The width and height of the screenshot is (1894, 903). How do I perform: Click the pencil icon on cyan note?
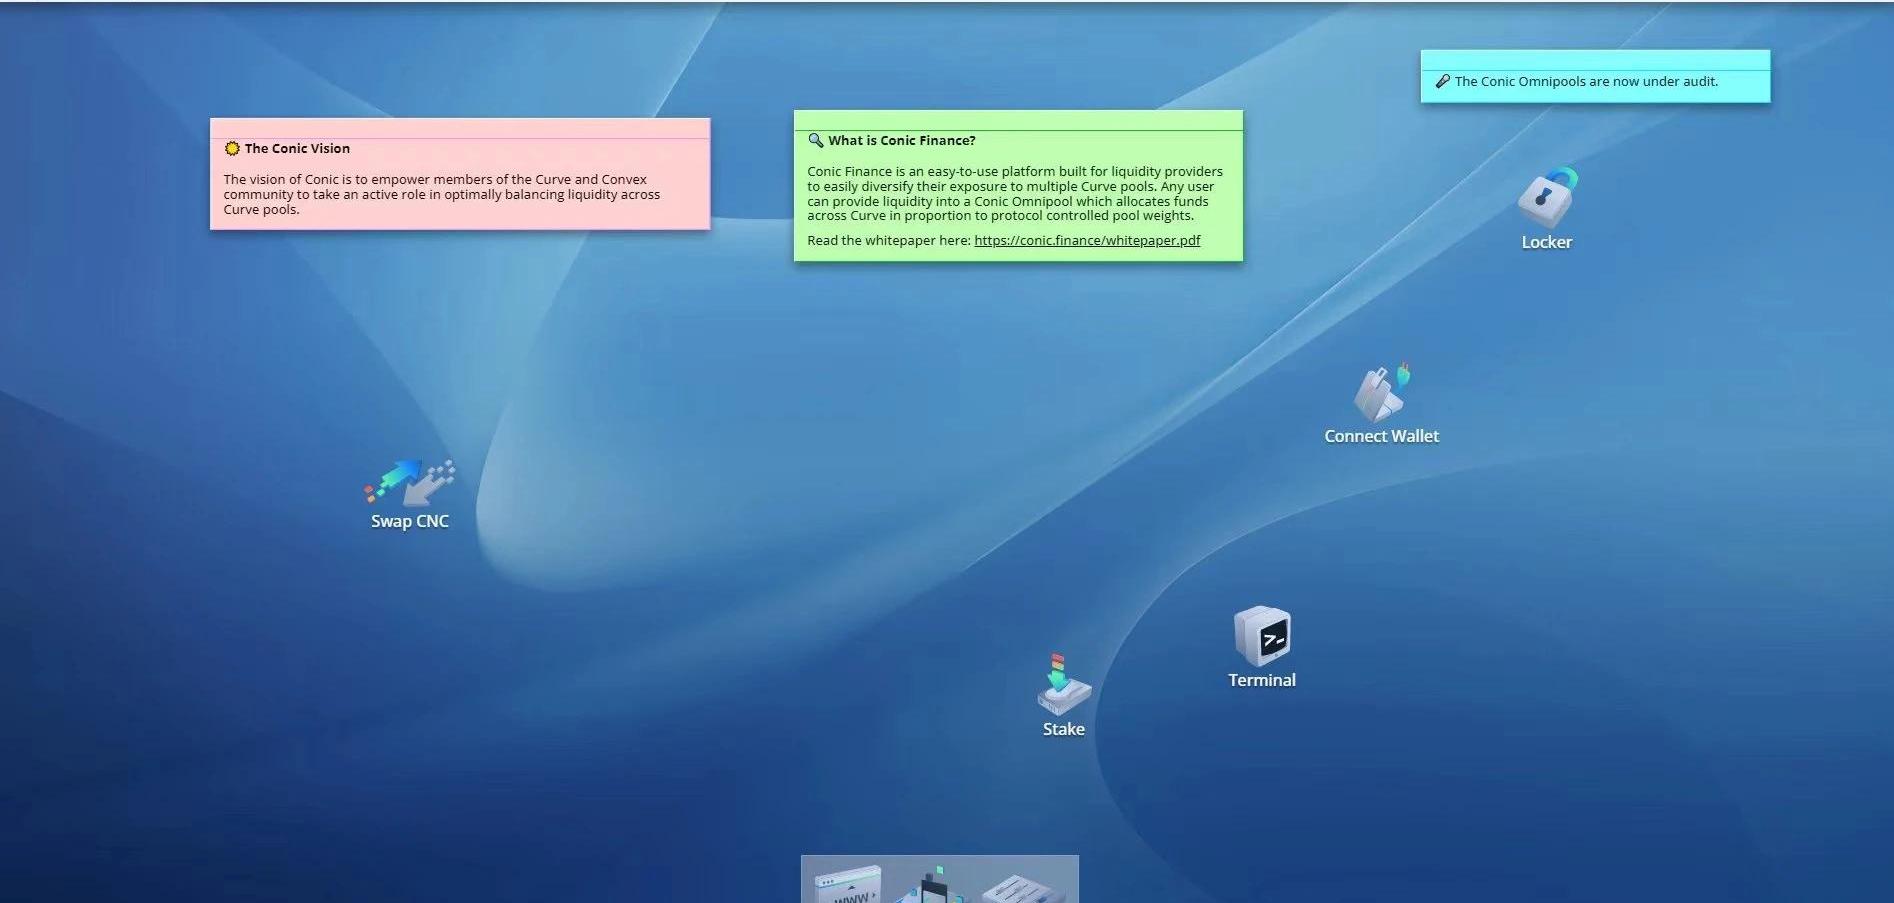tap(1443, 82)
